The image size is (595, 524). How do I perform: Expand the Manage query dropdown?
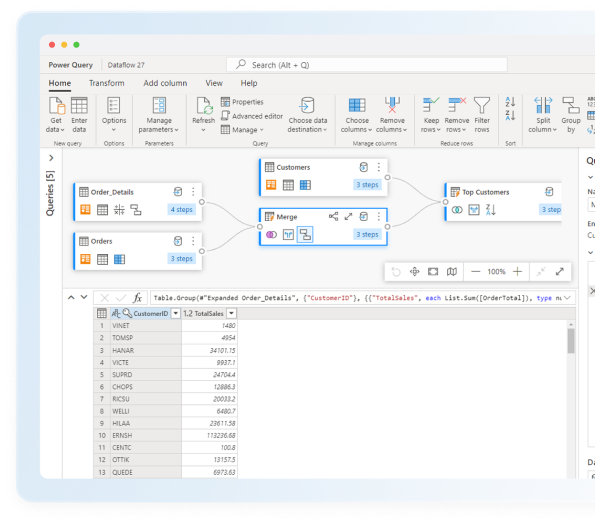(x=242, y=130)
